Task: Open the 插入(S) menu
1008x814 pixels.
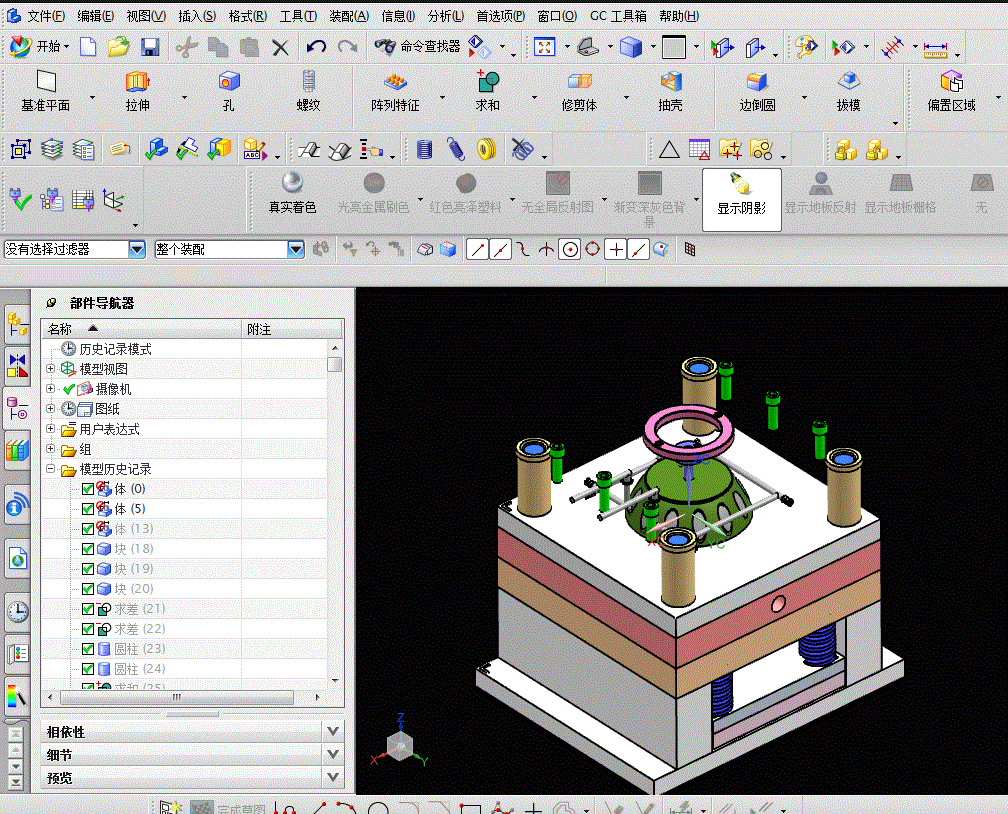Action: coord(197,16)
